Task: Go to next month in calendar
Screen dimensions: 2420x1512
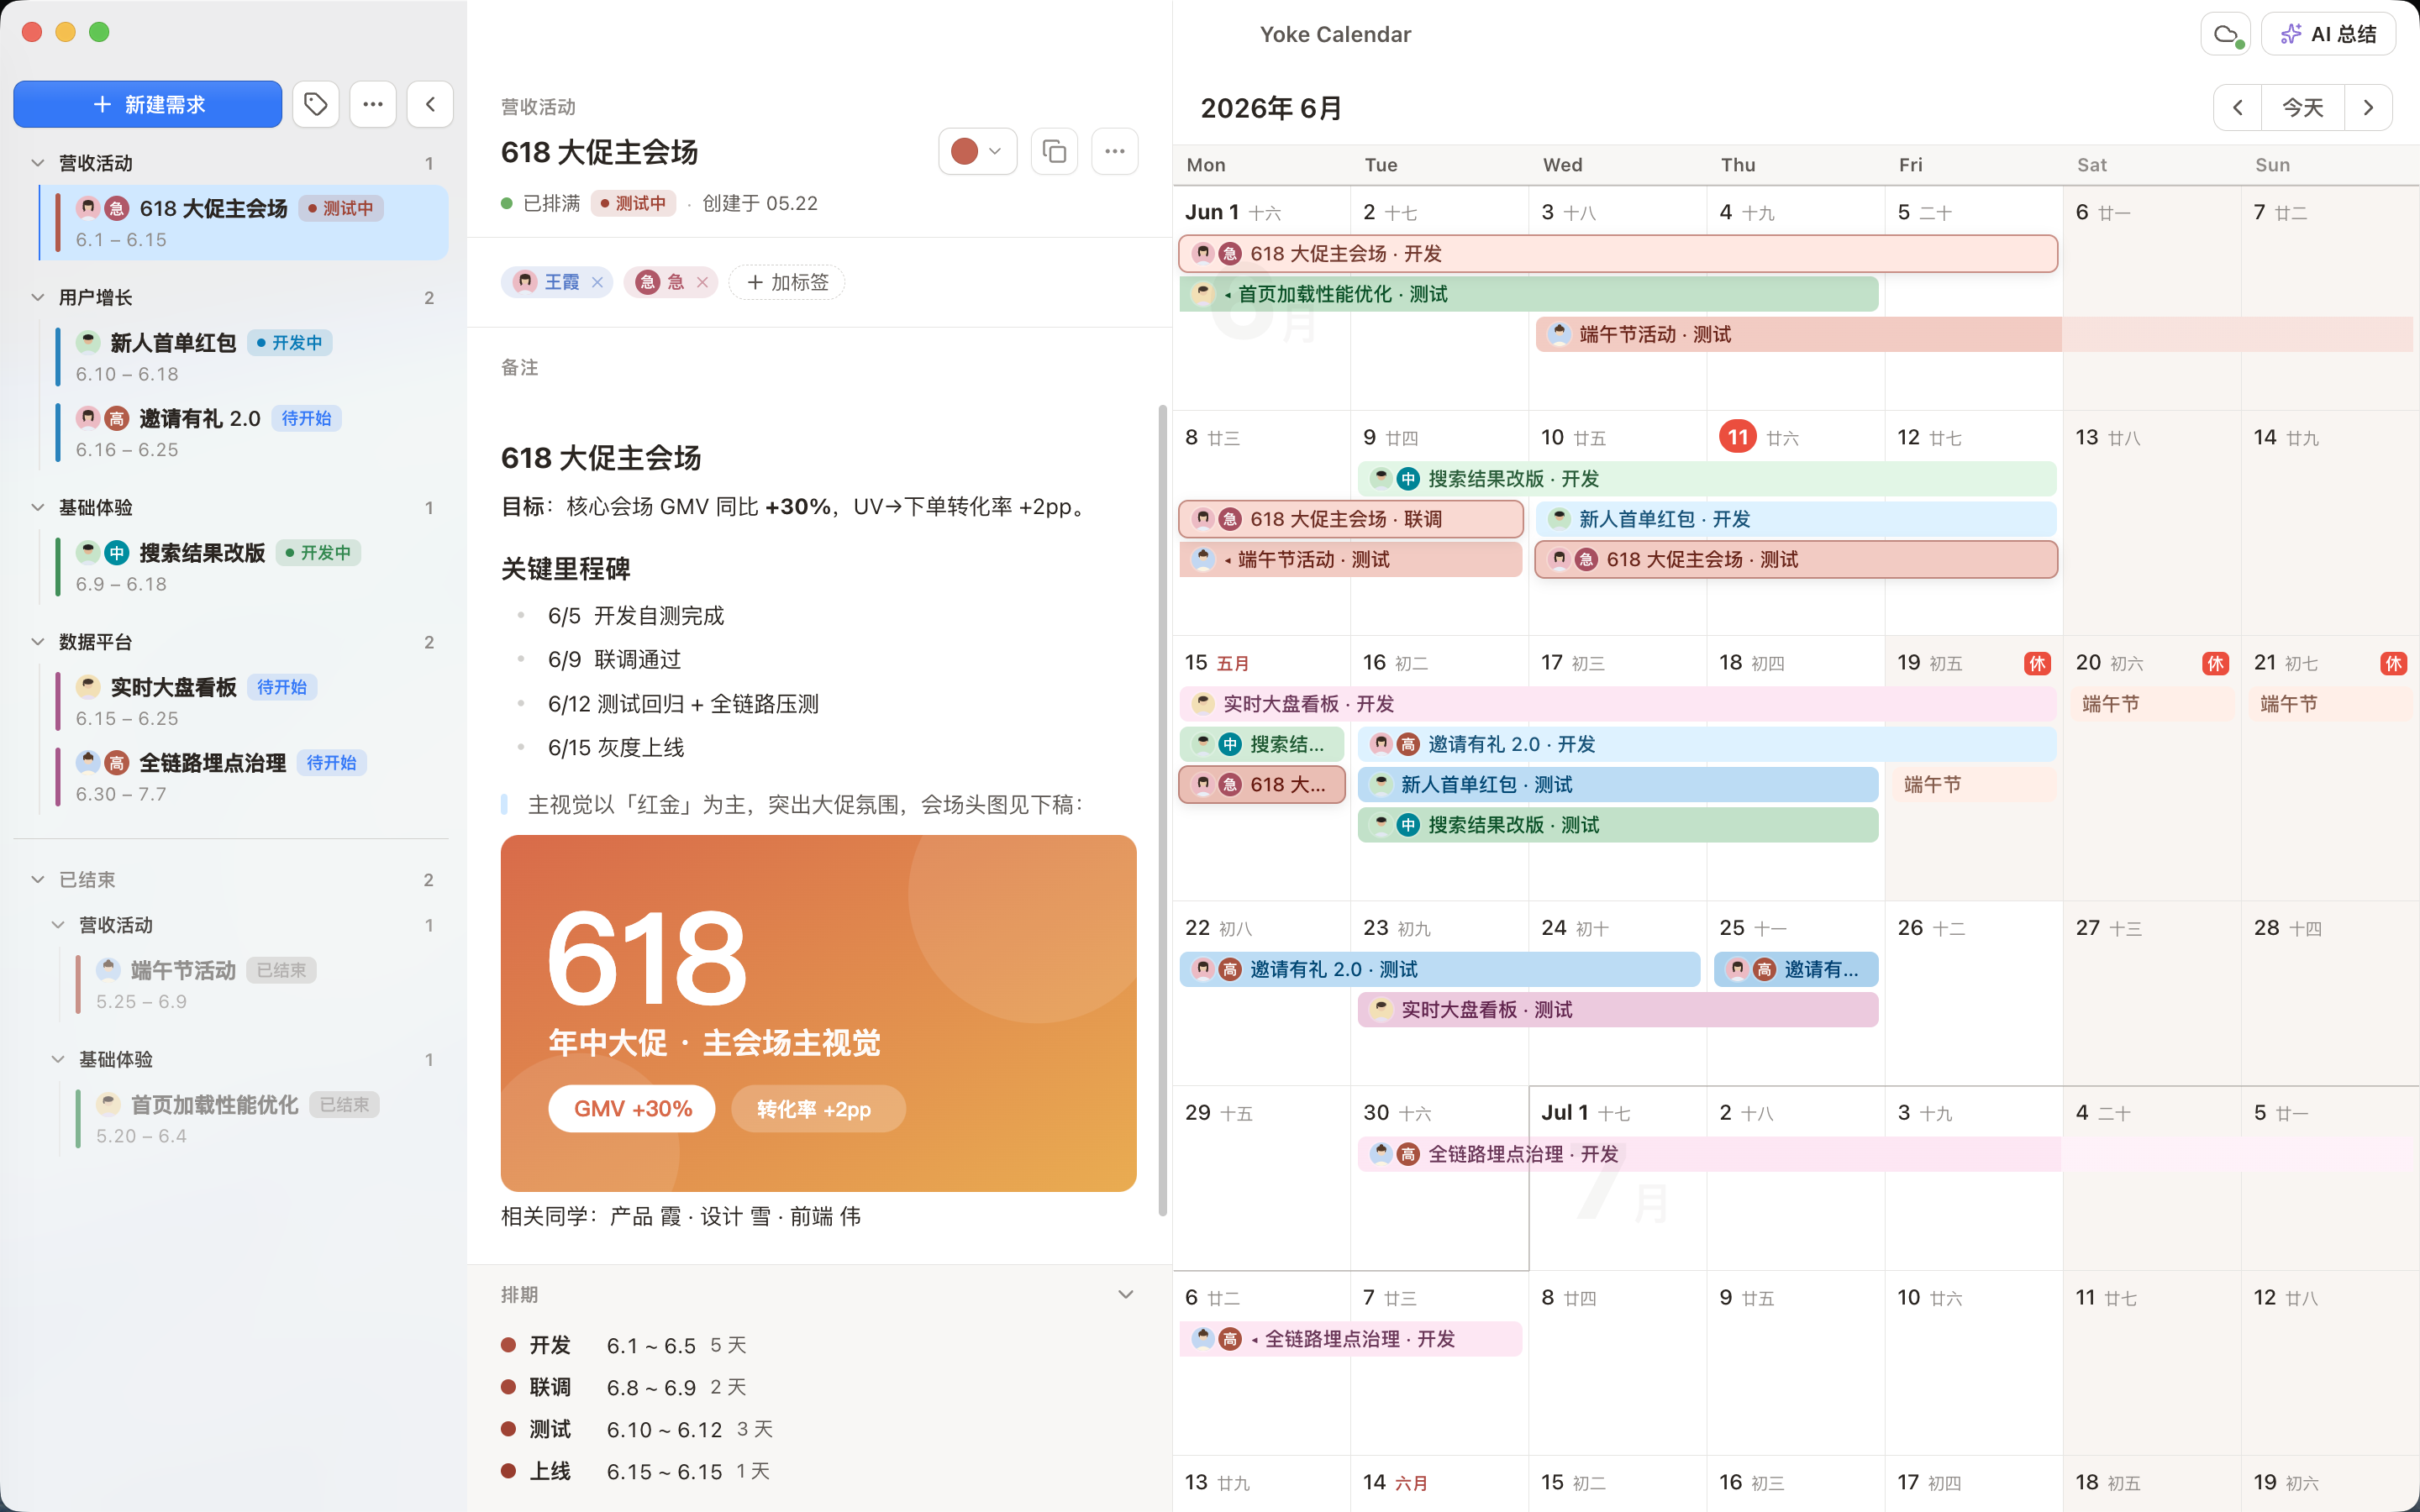Action: 2368,107
